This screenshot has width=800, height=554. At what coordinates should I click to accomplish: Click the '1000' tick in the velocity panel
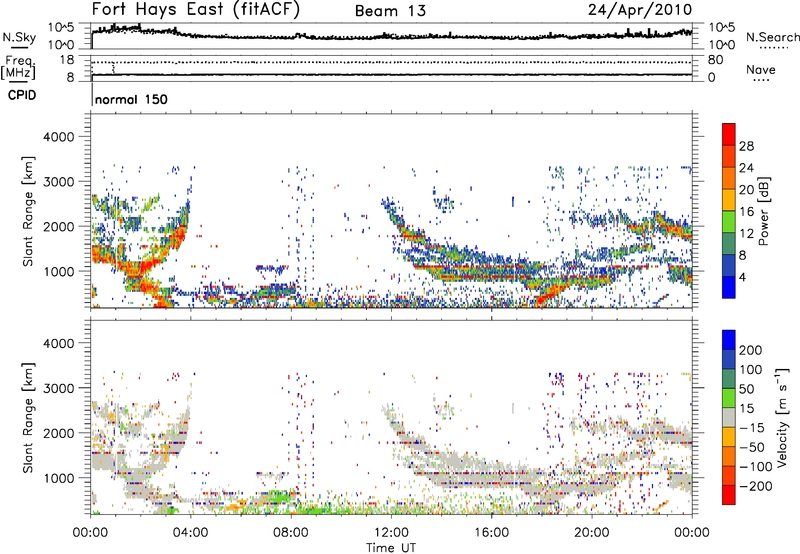[x=58, y=478]
